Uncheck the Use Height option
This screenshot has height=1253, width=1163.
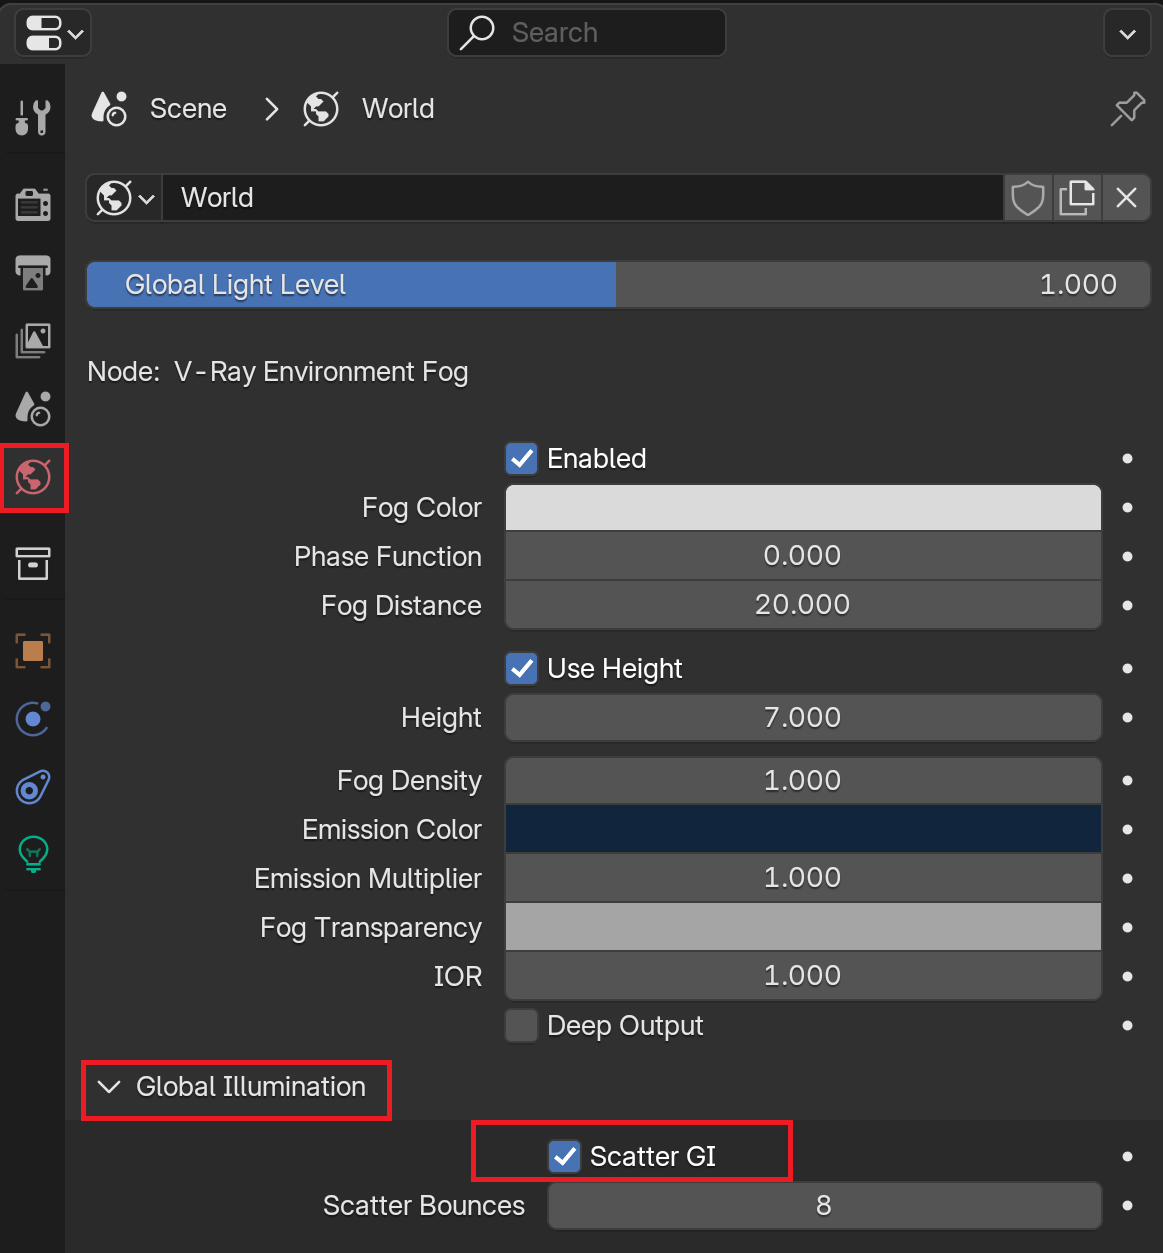point(522,669)
